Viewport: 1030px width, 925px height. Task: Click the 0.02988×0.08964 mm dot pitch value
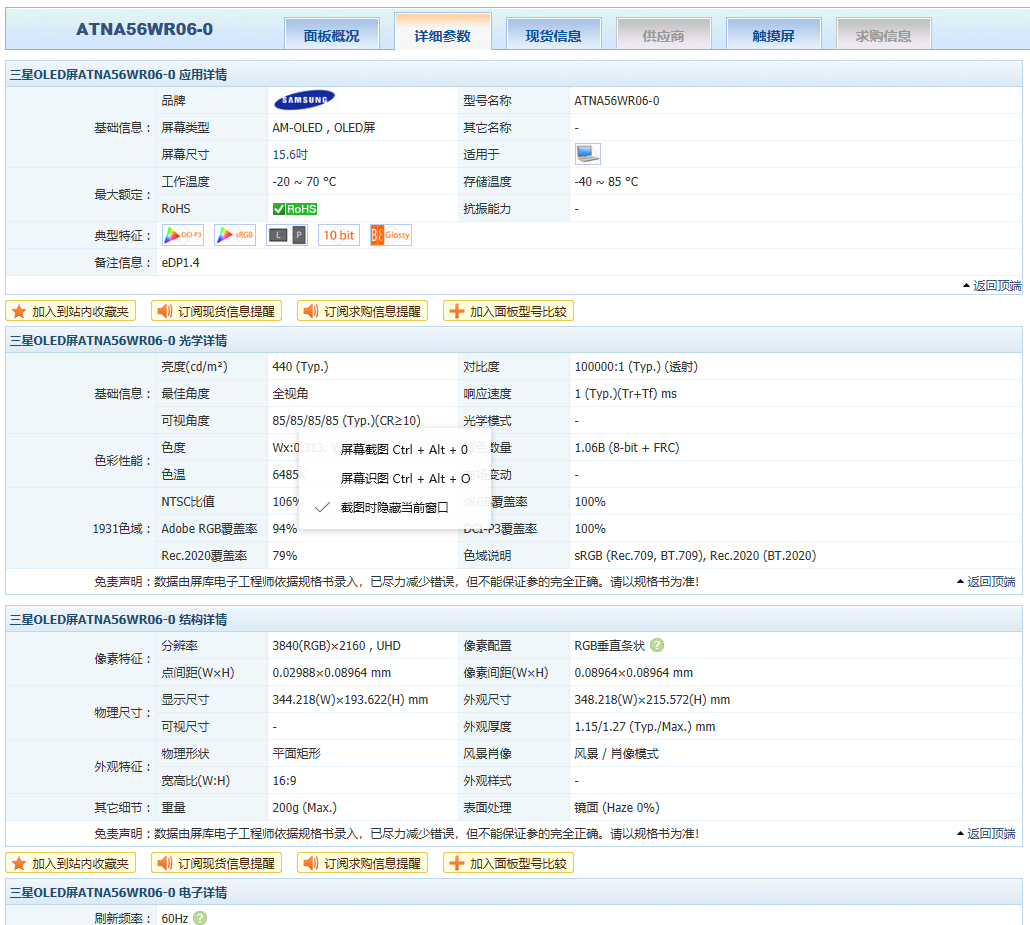332,673
